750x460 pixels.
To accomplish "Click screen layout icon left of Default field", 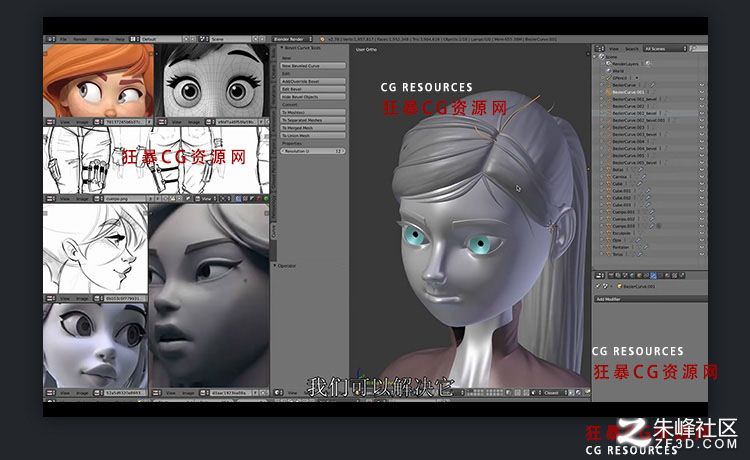I will (x=134, y=39).
